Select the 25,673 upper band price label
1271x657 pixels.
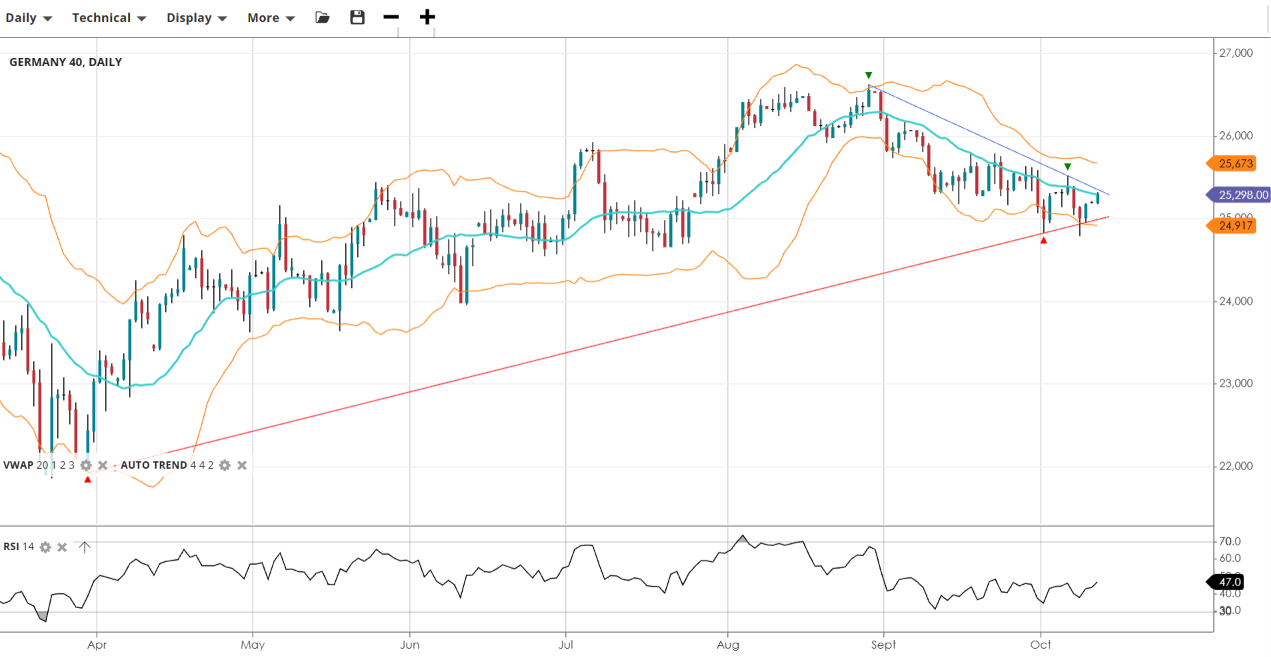[1232, 163]
